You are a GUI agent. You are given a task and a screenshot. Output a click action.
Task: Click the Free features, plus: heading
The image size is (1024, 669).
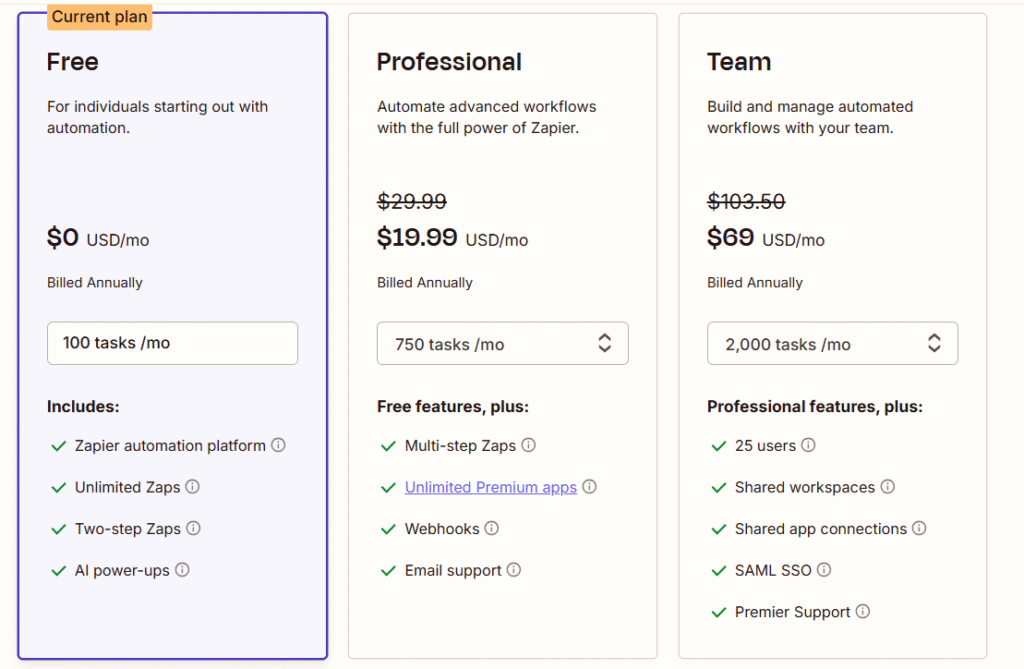click(x=453, y=406)
